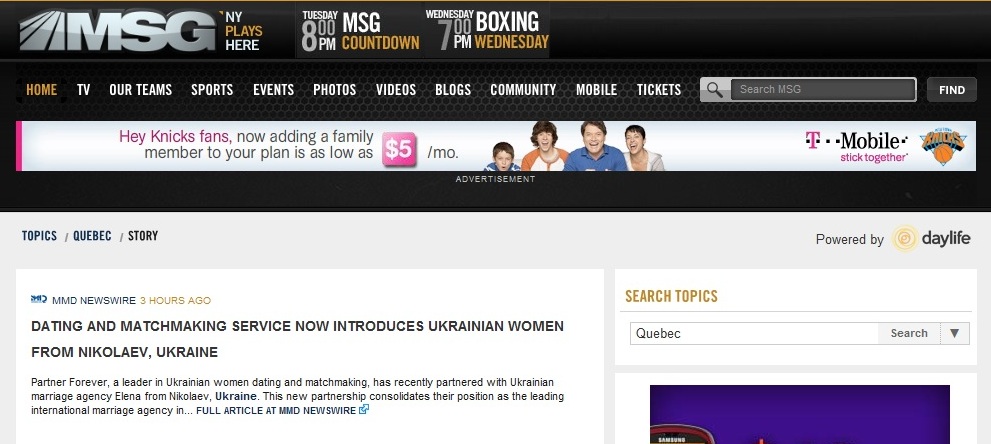This screenshot has width=991, height=444.
Task: Click the Search Topics heading
Action: coord(671,296)
